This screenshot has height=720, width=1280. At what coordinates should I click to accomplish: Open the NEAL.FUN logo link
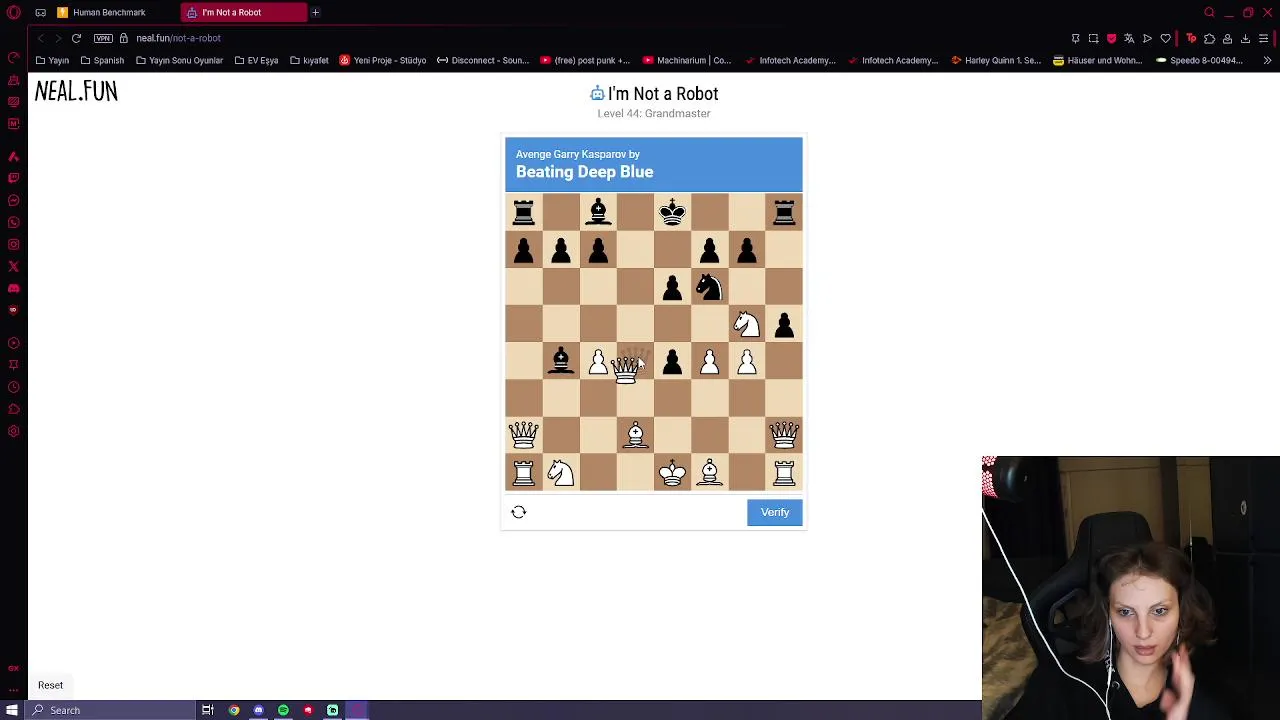click(x=76, y=92)
